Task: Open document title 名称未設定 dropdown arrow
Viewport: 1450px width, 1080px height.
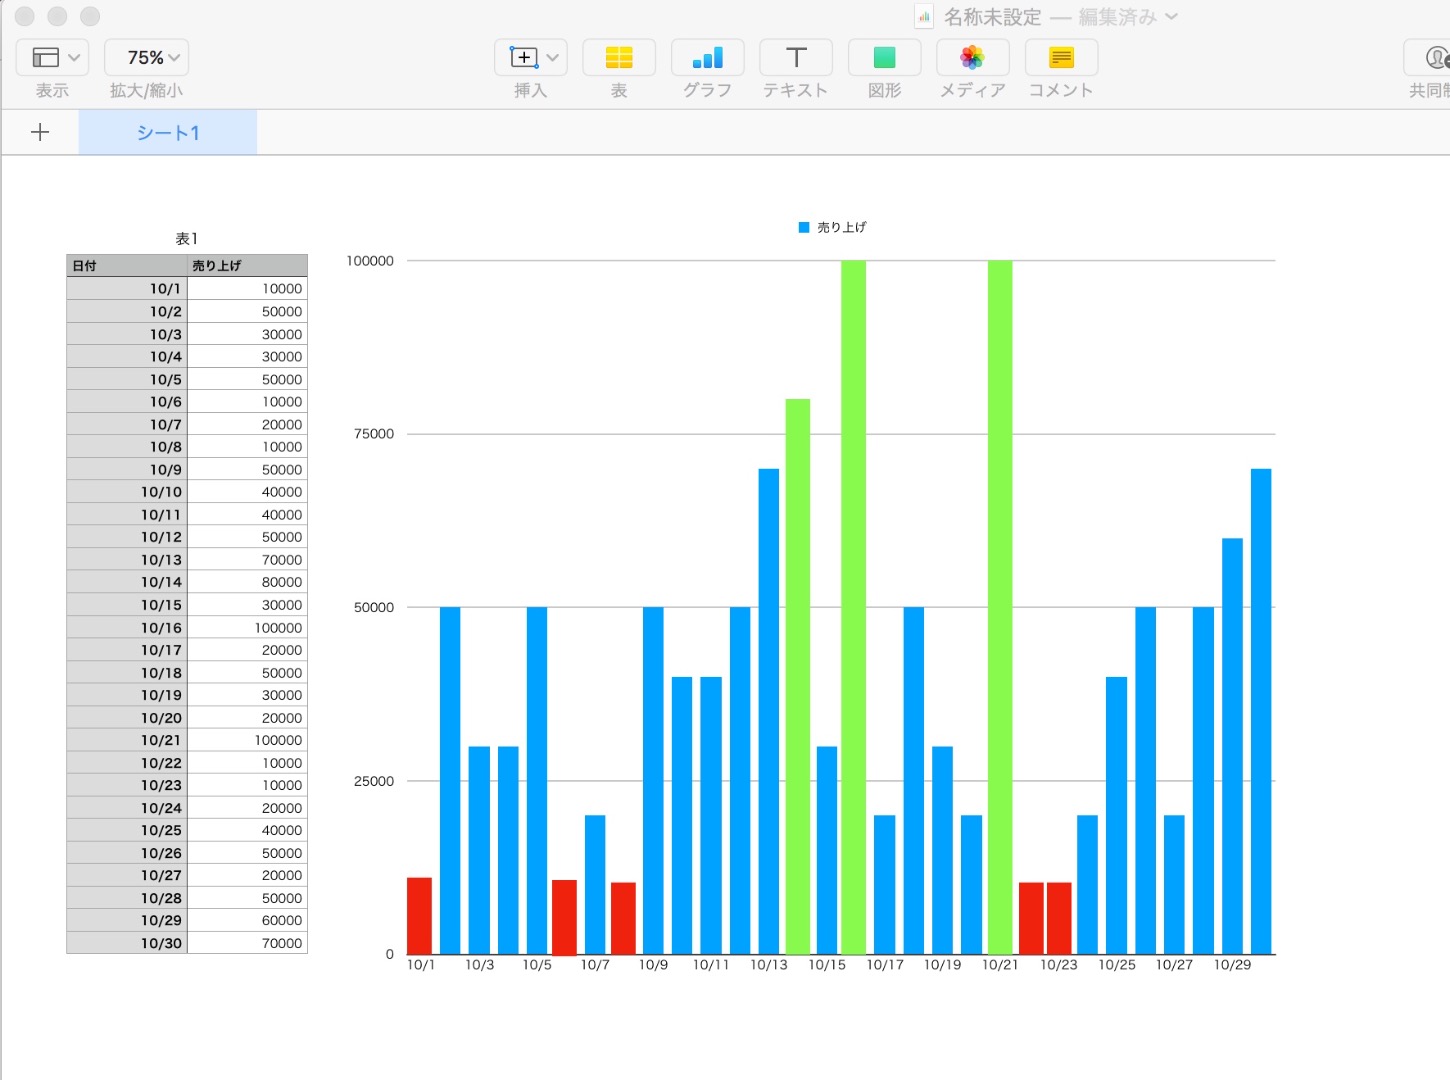Action: (x=1172, y=17)
